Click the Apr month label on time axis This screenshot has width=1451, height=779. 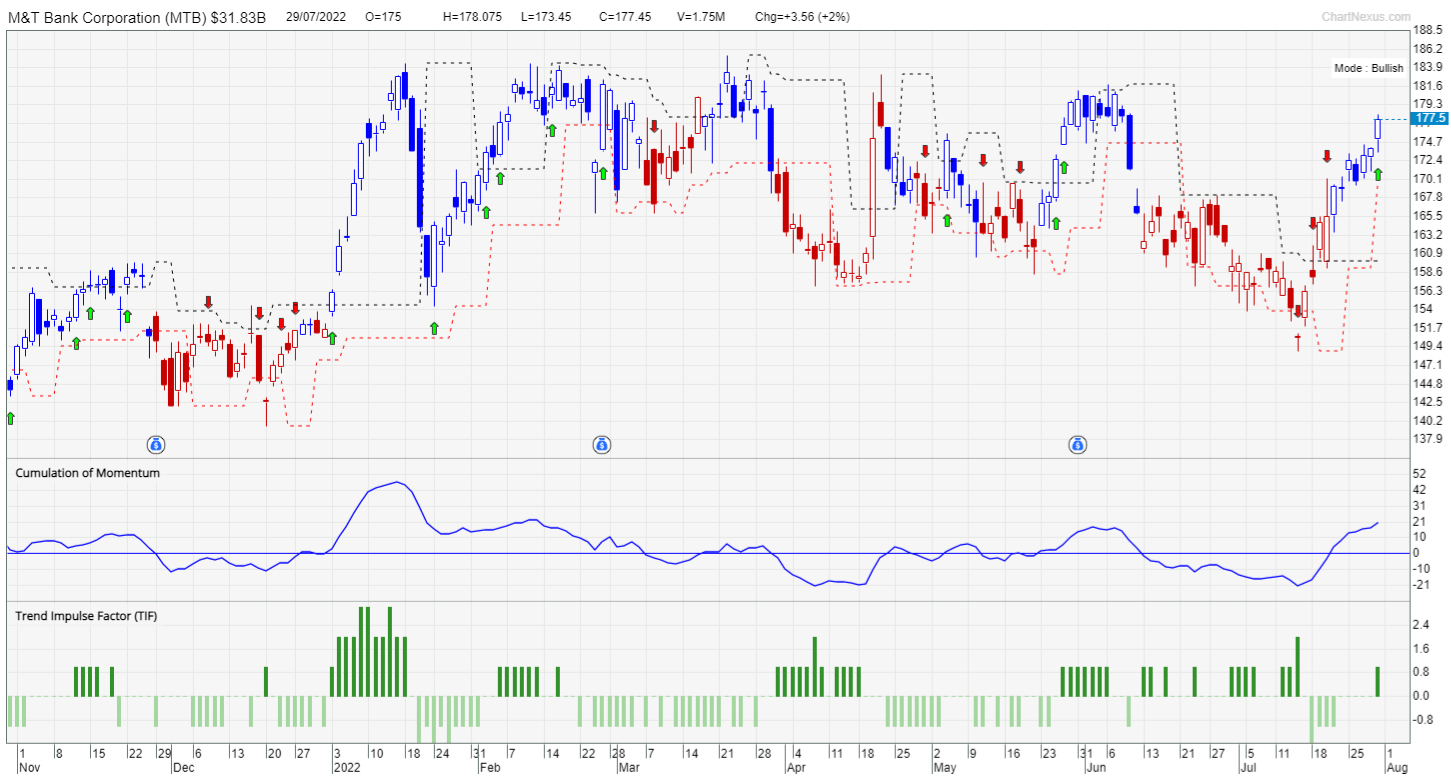point(797,769)
